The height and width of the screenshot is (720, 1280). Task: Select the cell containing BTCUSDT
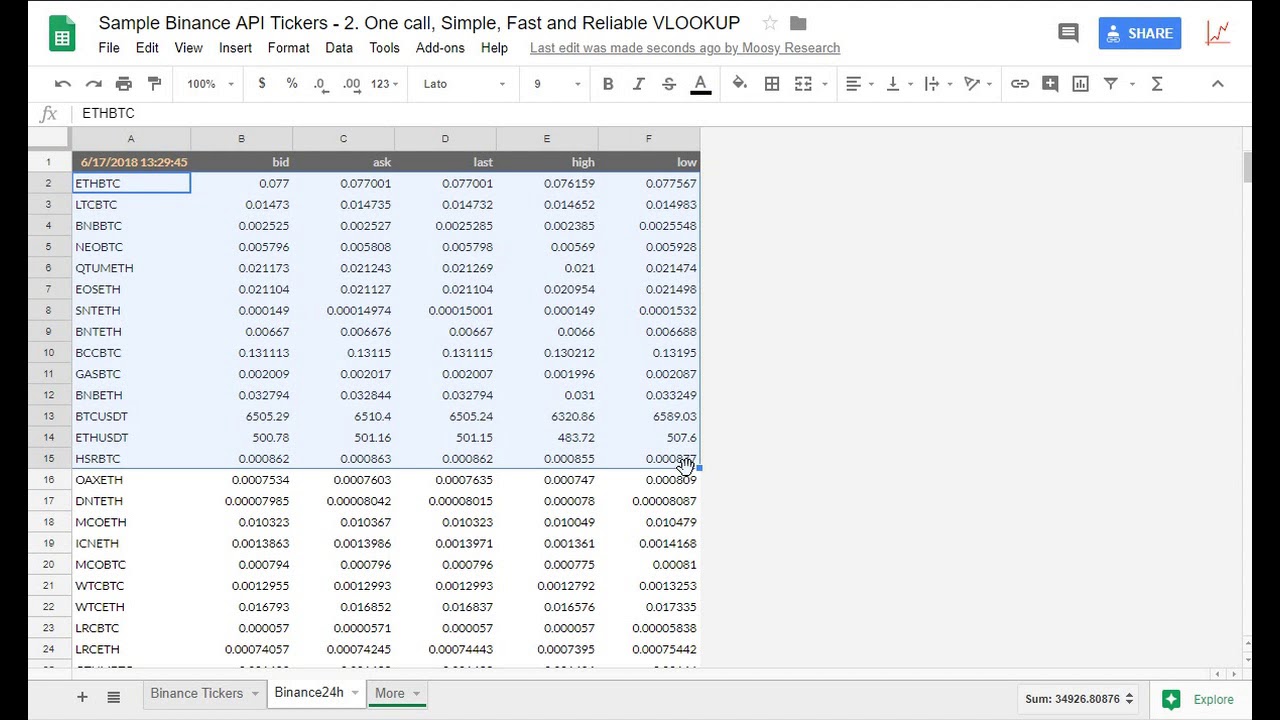[x=130, y=416]
